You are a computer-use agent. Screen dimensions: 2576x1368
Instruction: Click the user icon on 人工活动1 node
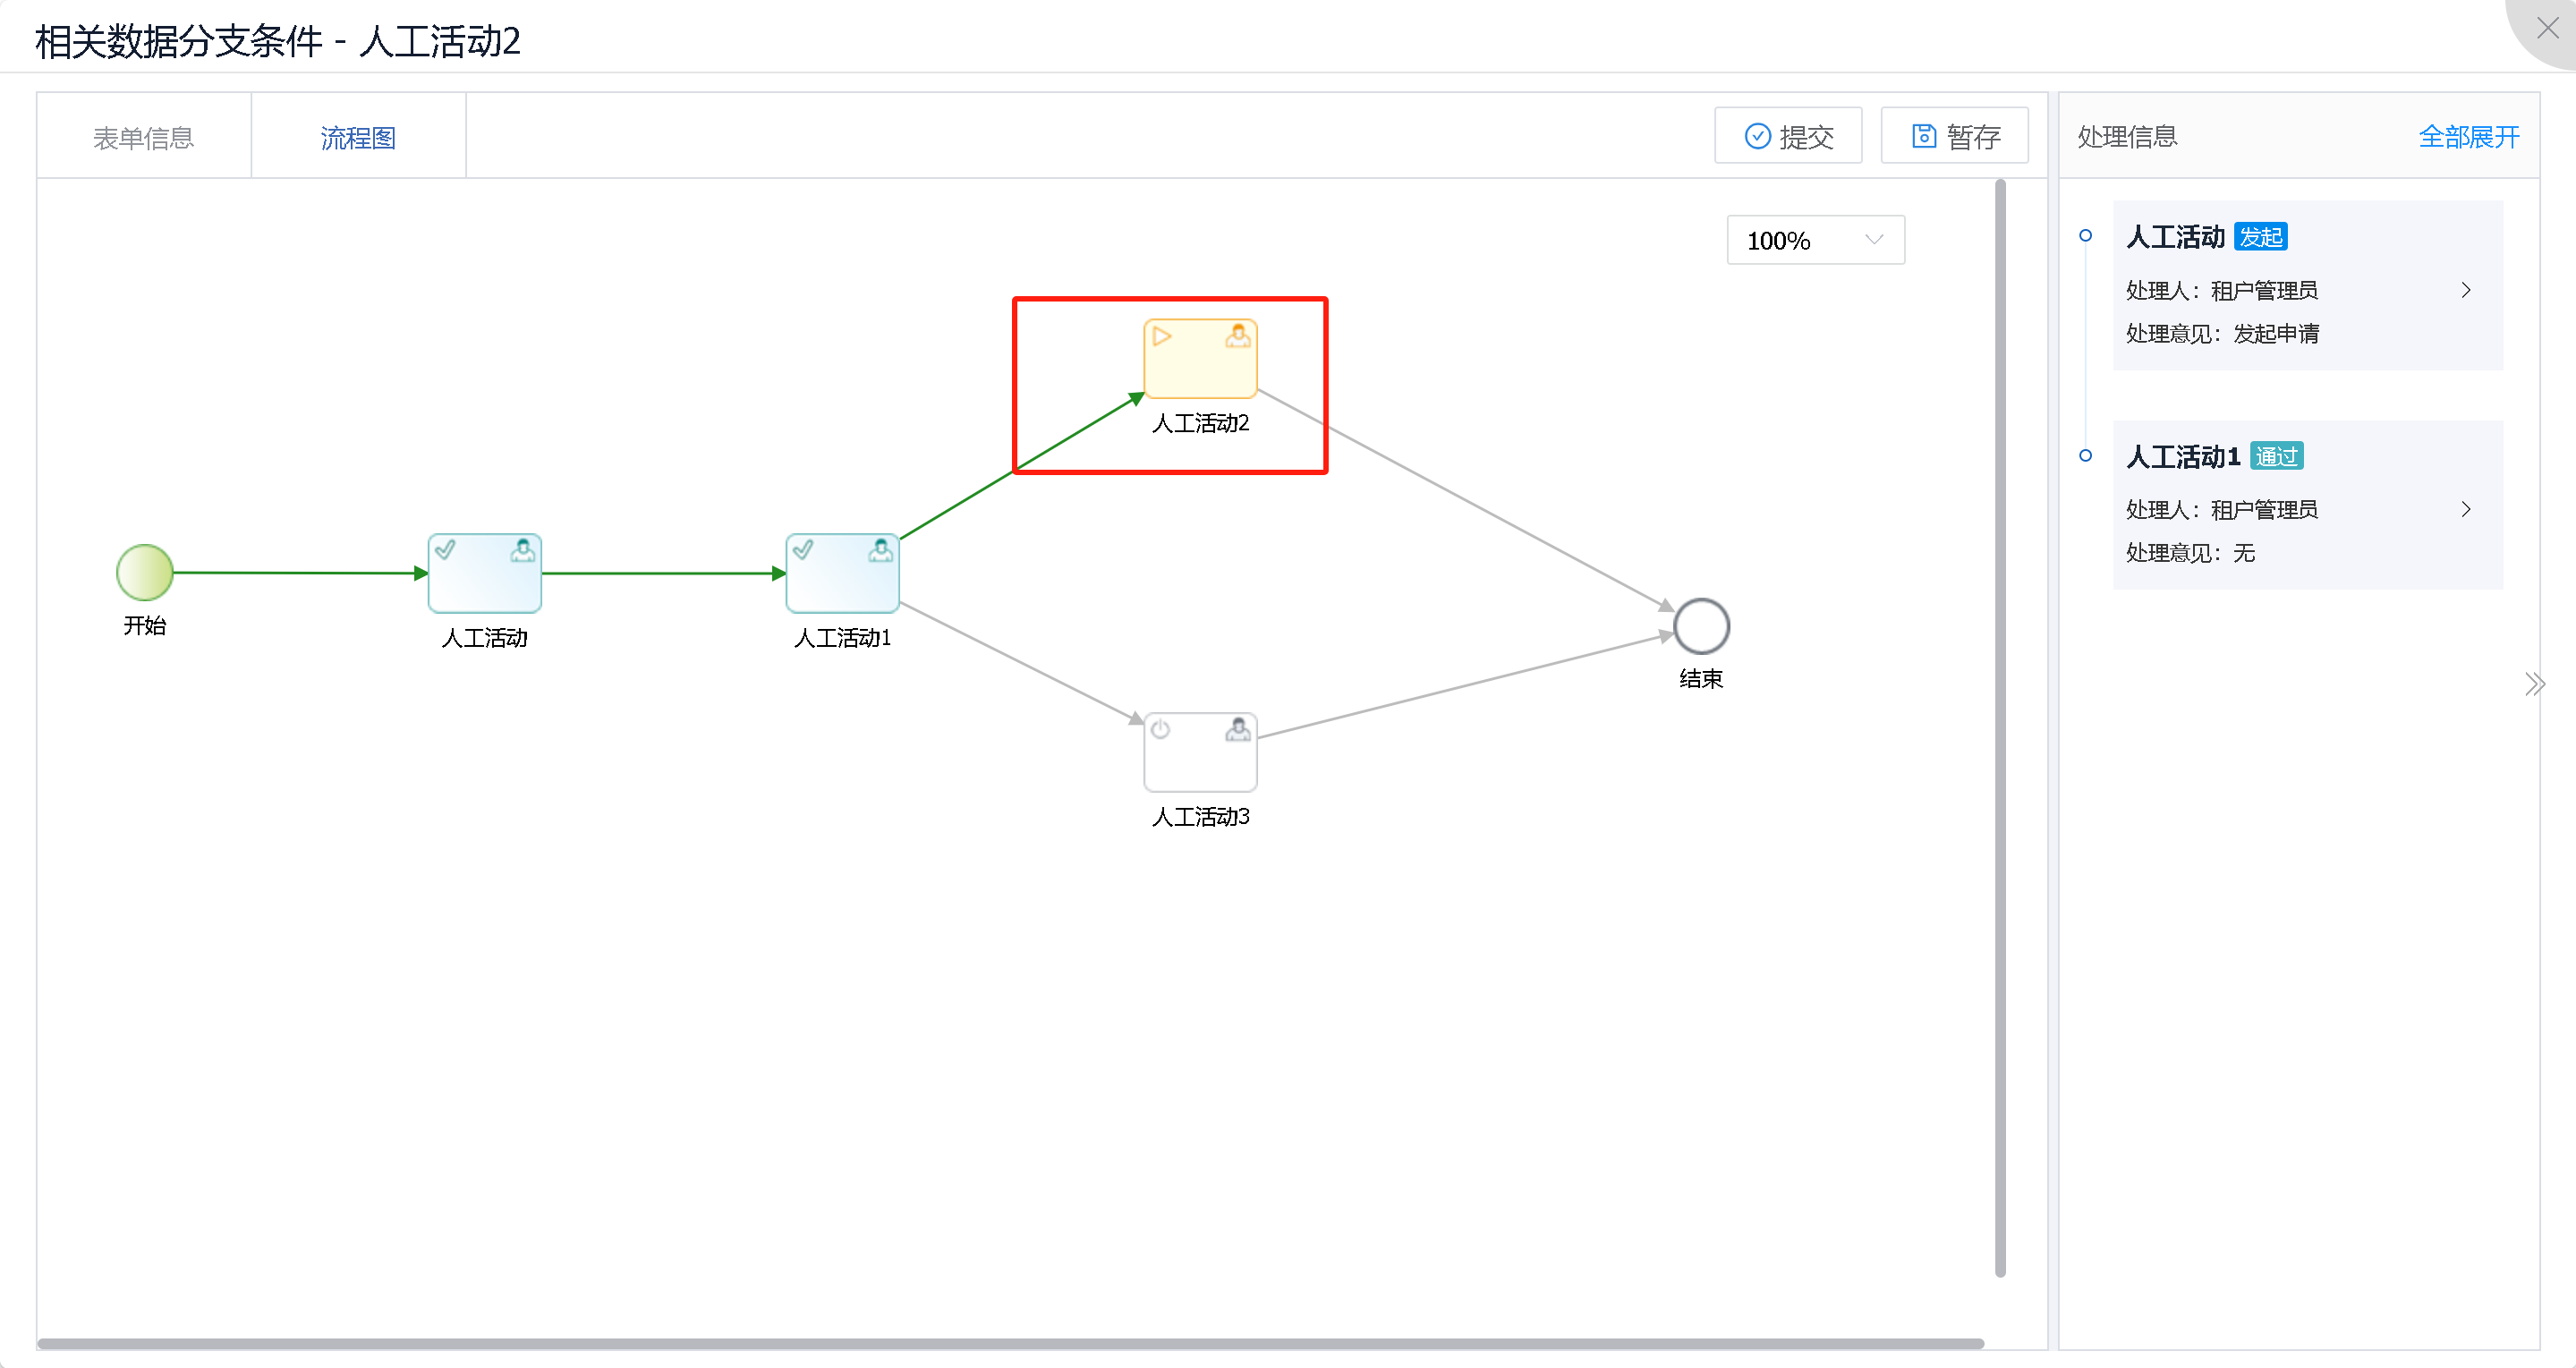click(880, 550)
